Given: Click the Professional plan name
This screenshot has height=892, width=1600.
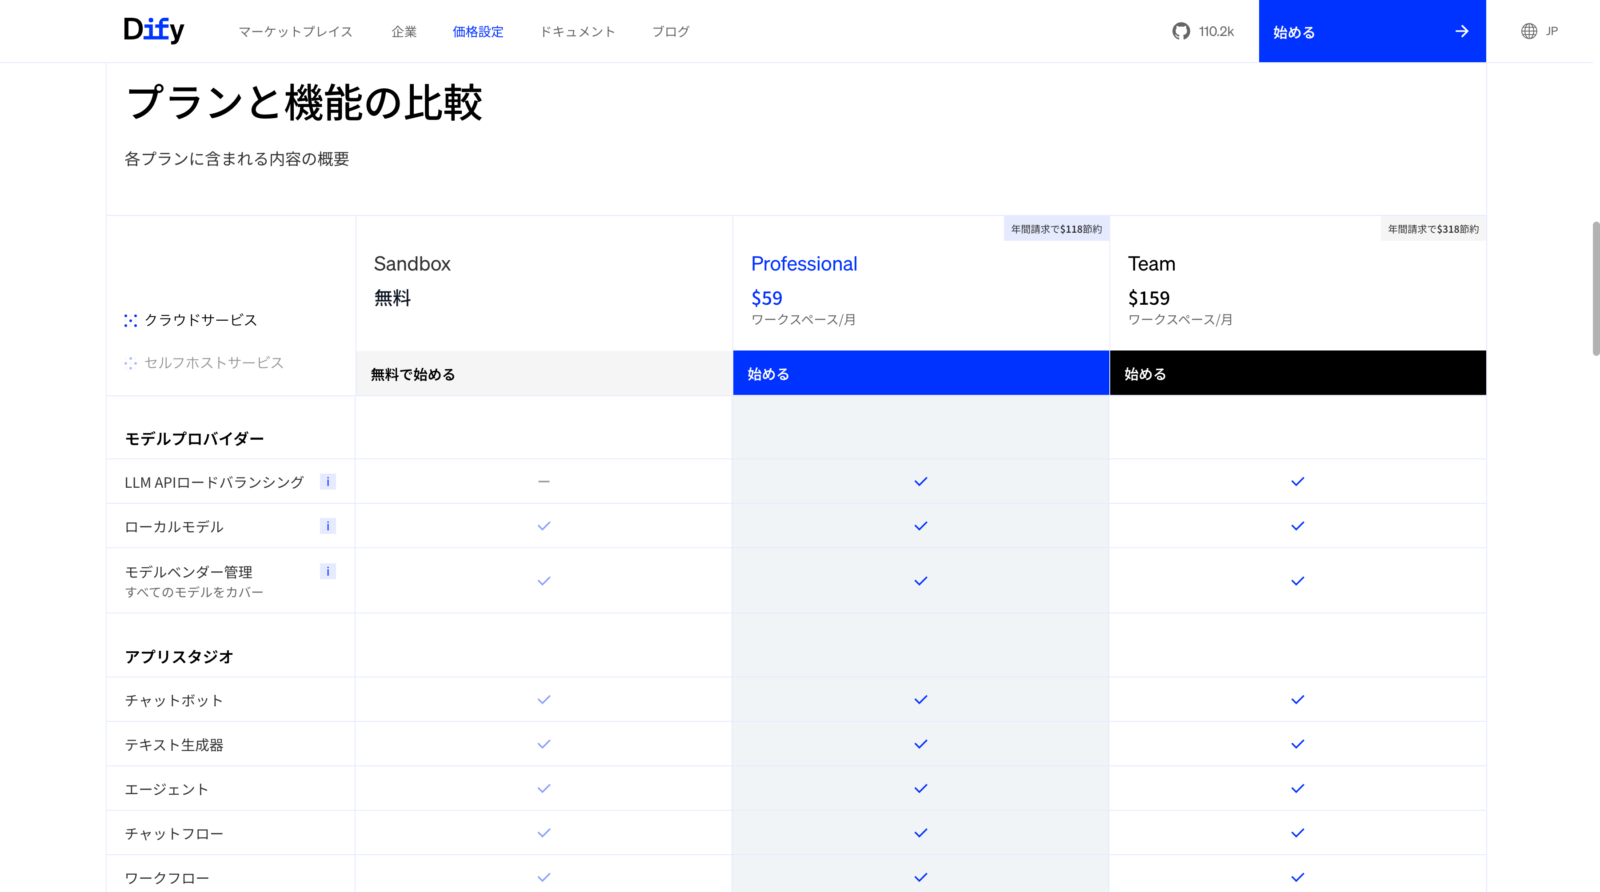Looking at the screenshot, I should point(804,264).
